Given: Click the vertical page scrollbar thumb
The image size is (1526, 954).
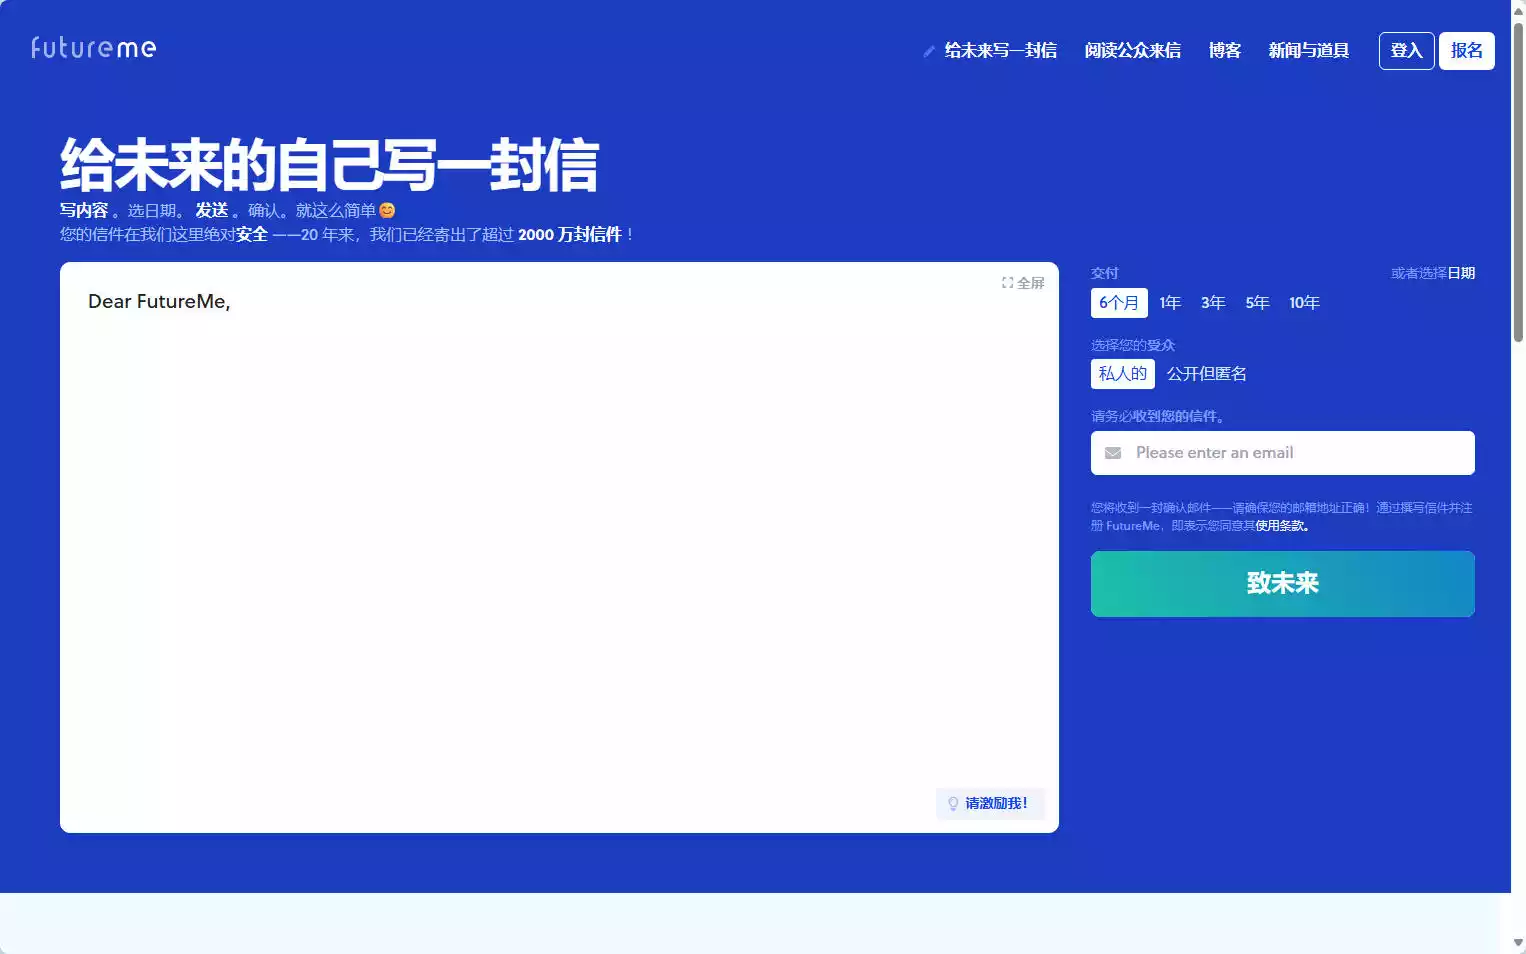Looking at the screenshot, I should [1518, 182].
